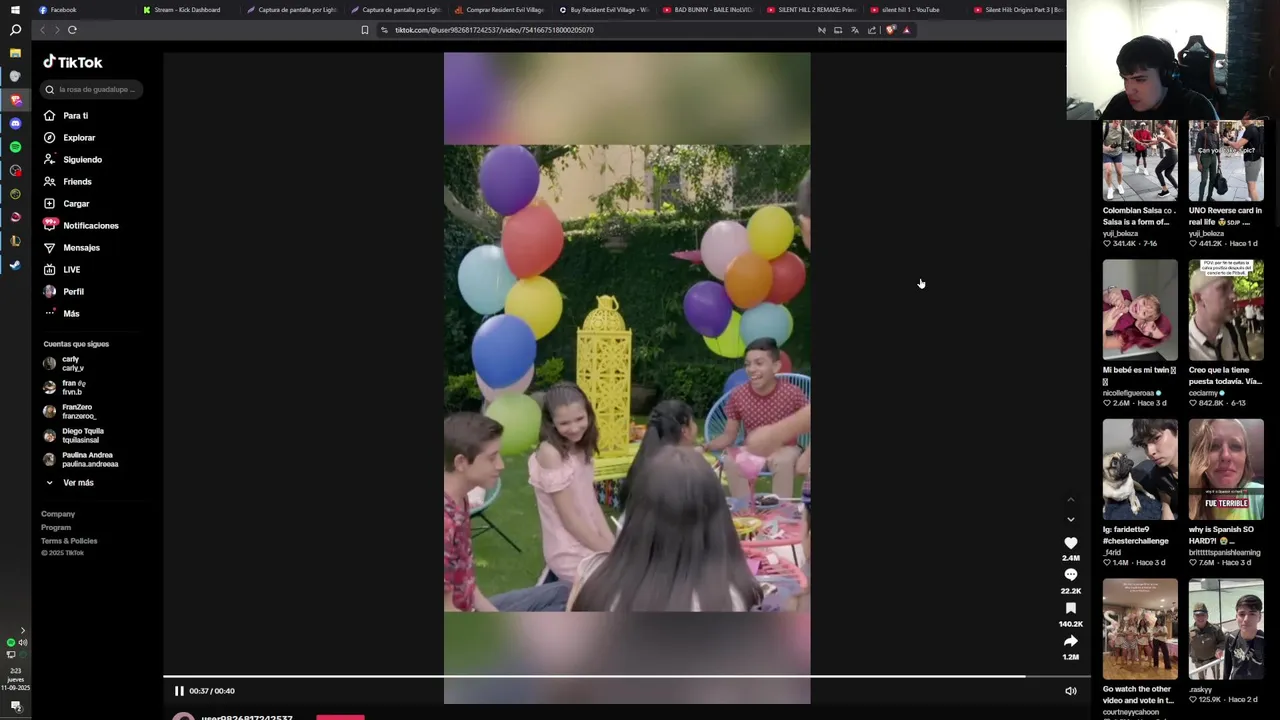Click the tiktok.com address bar URL
The height and width of the screenshot is (720, 1280).
click(x=494, y=30)
